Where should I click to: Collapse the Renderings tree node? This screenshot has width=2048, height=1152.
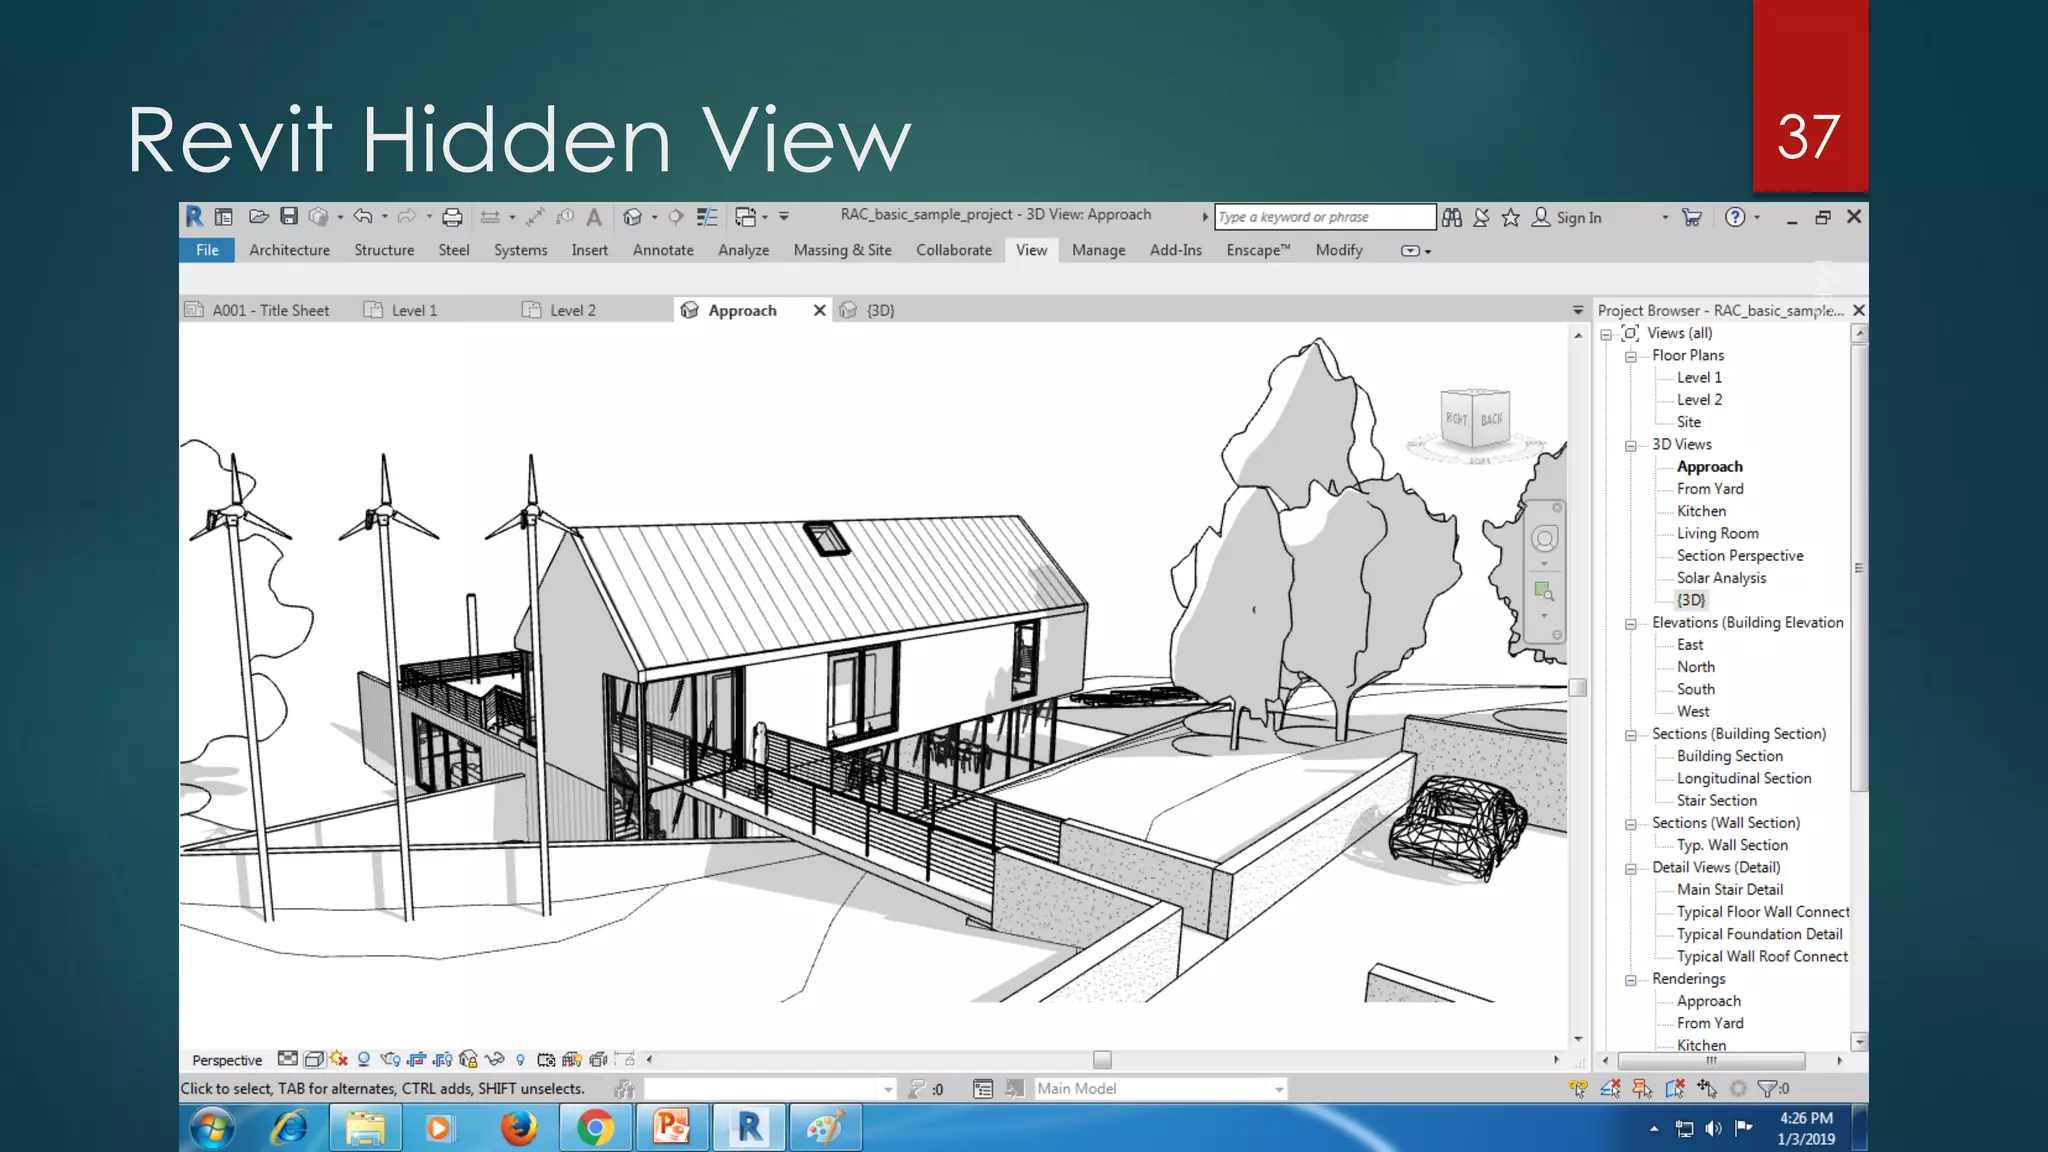tap(1630, 980)
